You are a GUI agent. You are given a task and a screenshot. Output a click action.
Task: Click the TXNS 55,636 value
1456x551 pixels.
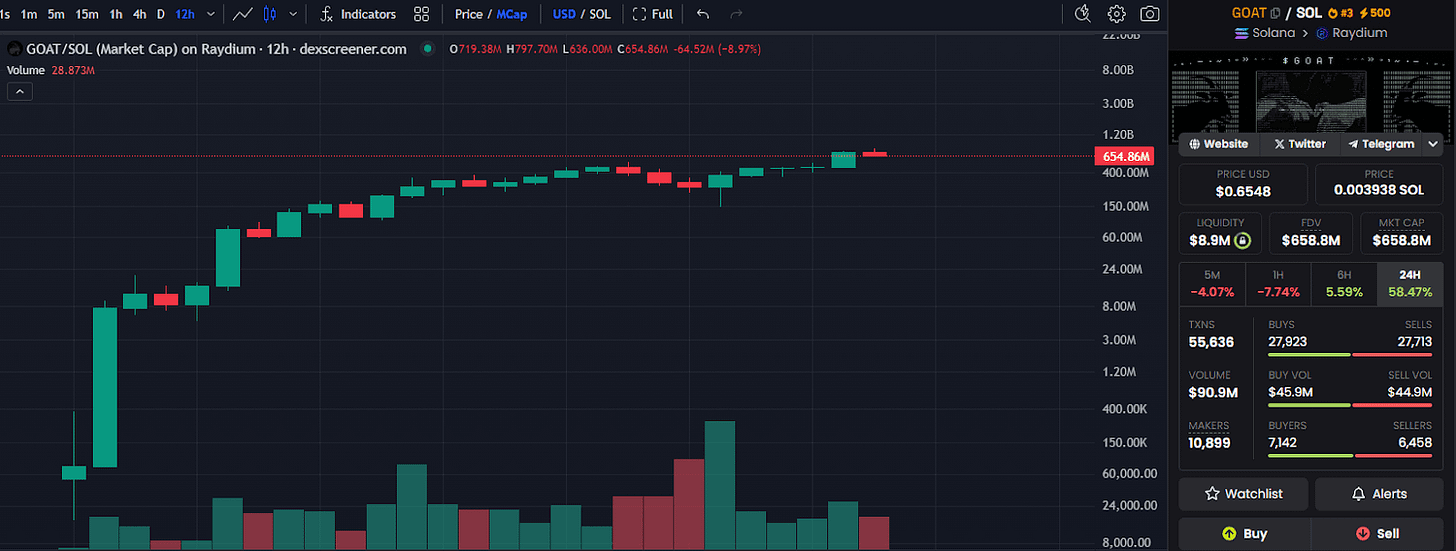pyautogui.click(x=1211, y=342)
